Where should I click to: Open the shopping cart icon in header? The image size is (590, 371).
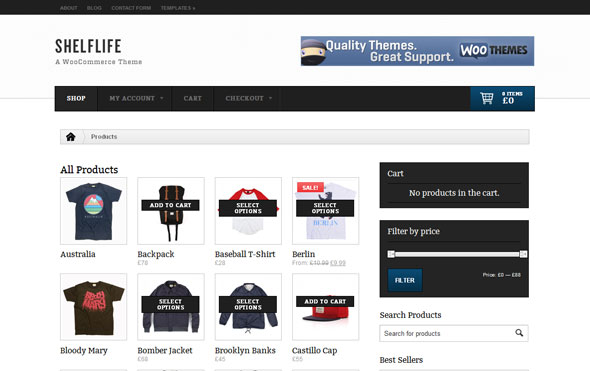pos(487,98)
